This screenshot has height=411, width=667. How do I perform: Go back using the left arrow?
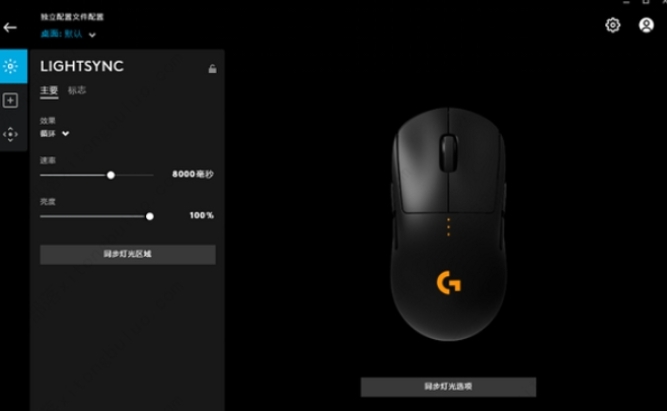pos(10,28)
